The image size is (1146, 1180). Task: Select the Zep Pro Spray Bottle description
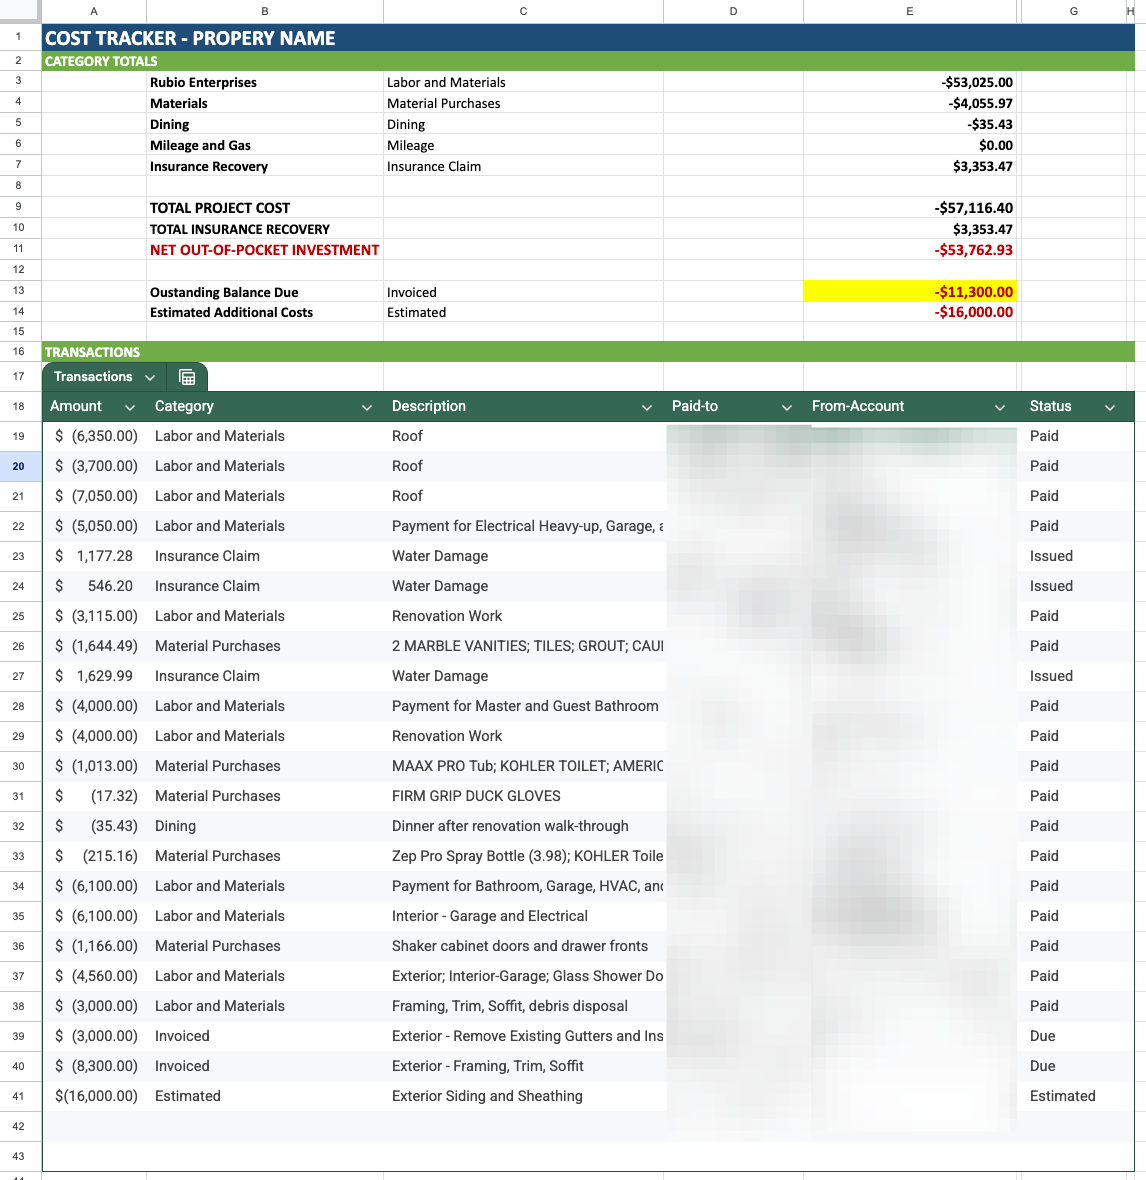tap(523, 856)
